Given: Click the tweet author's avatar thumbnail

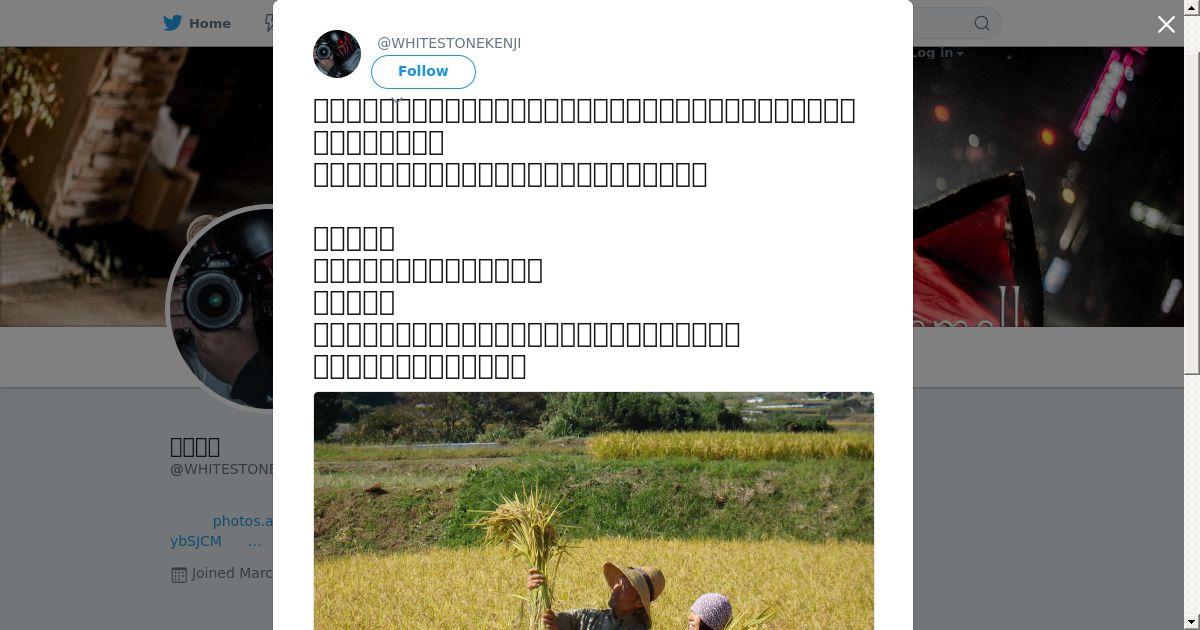Looking at the screenshot, I should coord(337,54).
